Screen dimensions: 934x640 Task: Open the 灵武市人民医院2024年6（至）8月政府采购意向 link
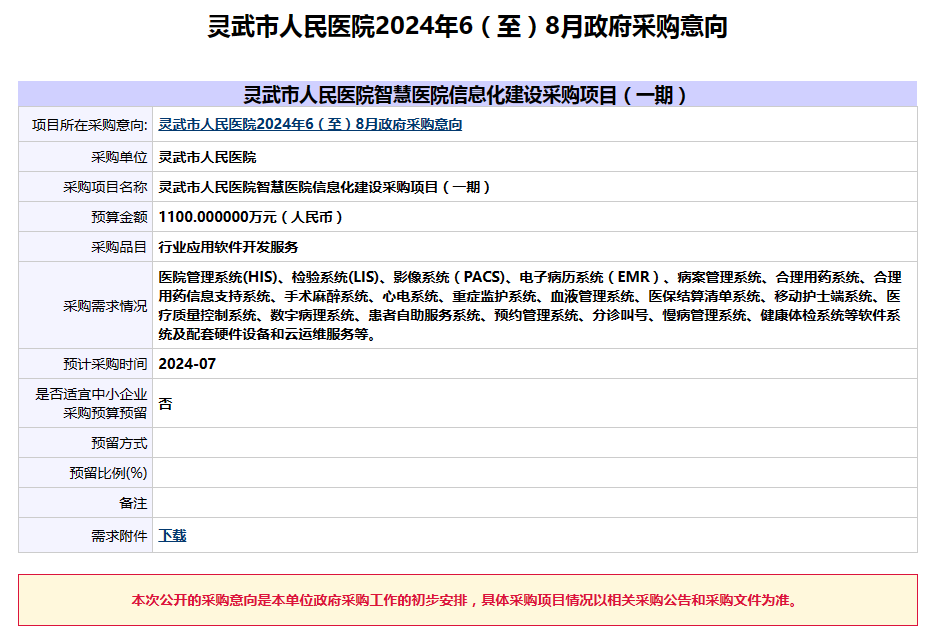(x=310, y=125)
